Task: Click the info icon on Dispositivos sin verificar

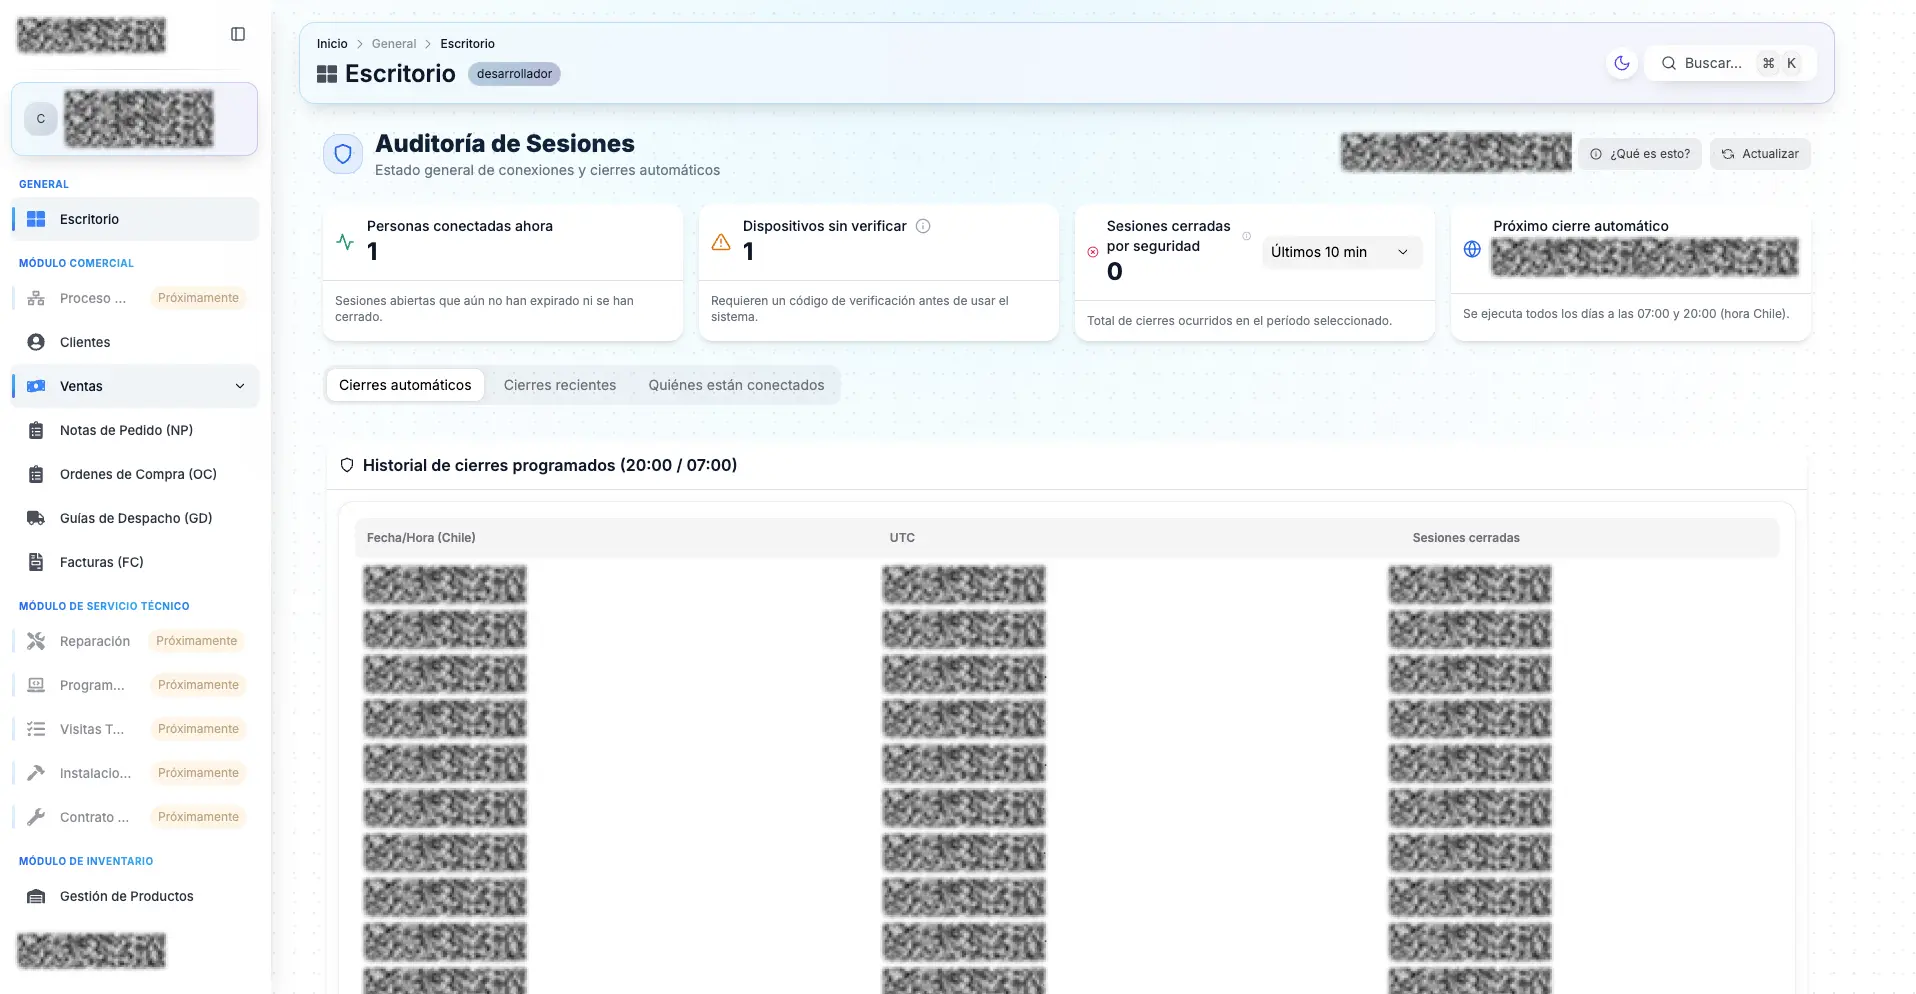Action: (x=922, y=226)
